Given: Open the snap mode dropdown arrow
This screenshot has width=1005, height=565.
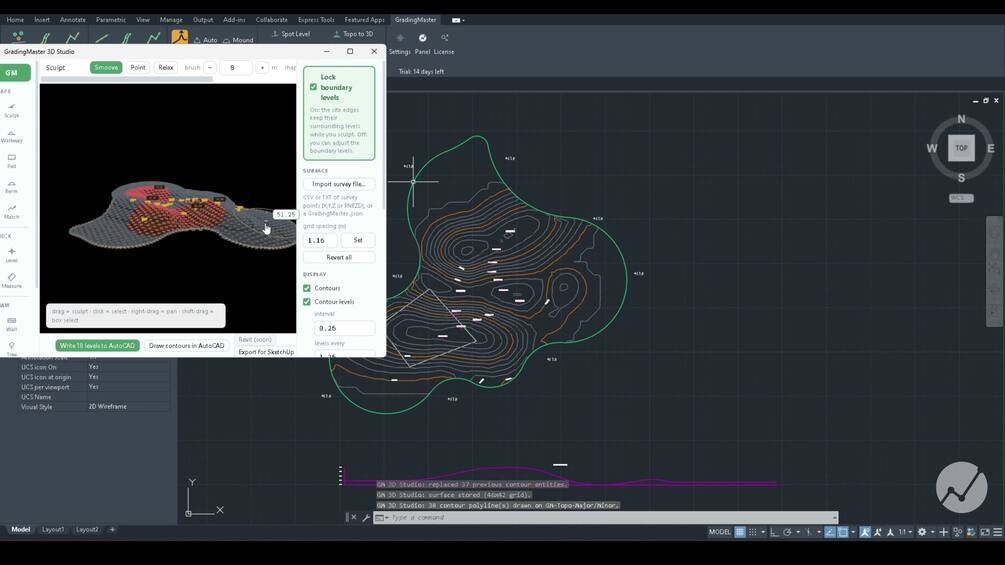Looking at the screenshot, I should tap(763, 532).
